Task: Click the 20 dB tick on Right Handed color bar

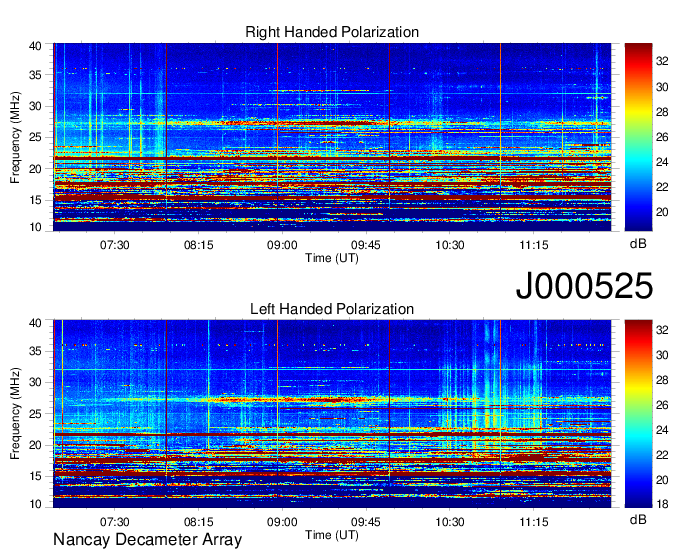Action: 662,212
